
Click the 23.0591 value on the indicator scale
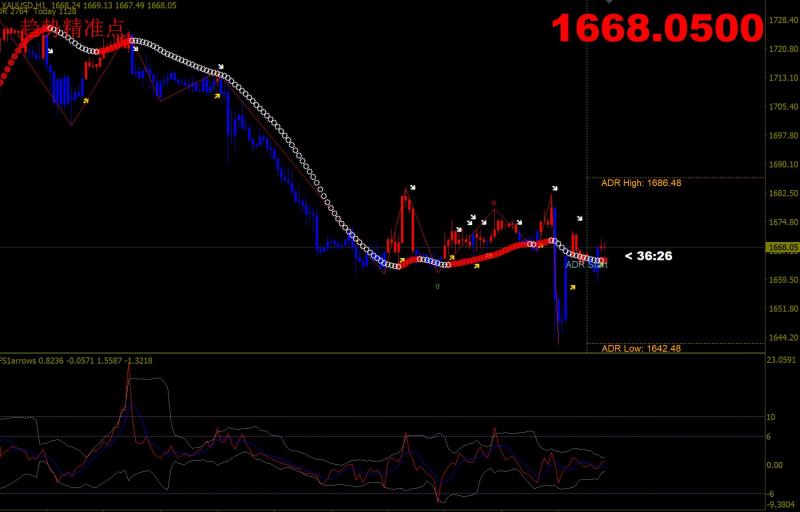(781, 360)
